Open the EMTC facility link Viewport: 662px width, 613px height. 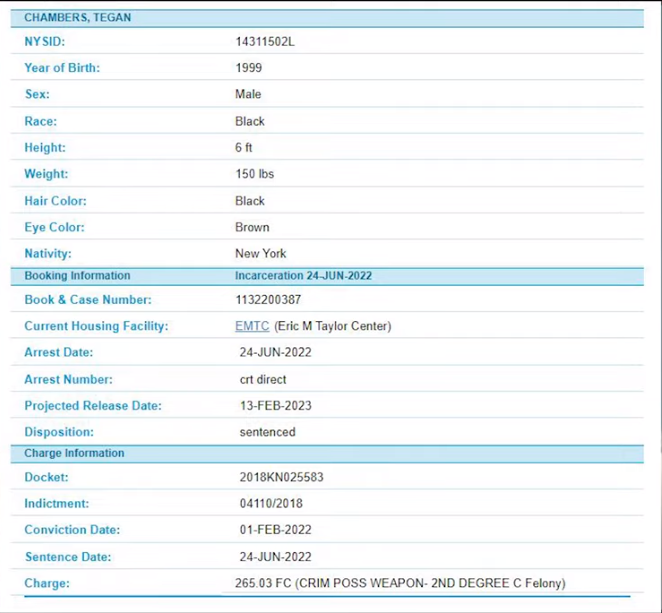(x=252, y=326)
